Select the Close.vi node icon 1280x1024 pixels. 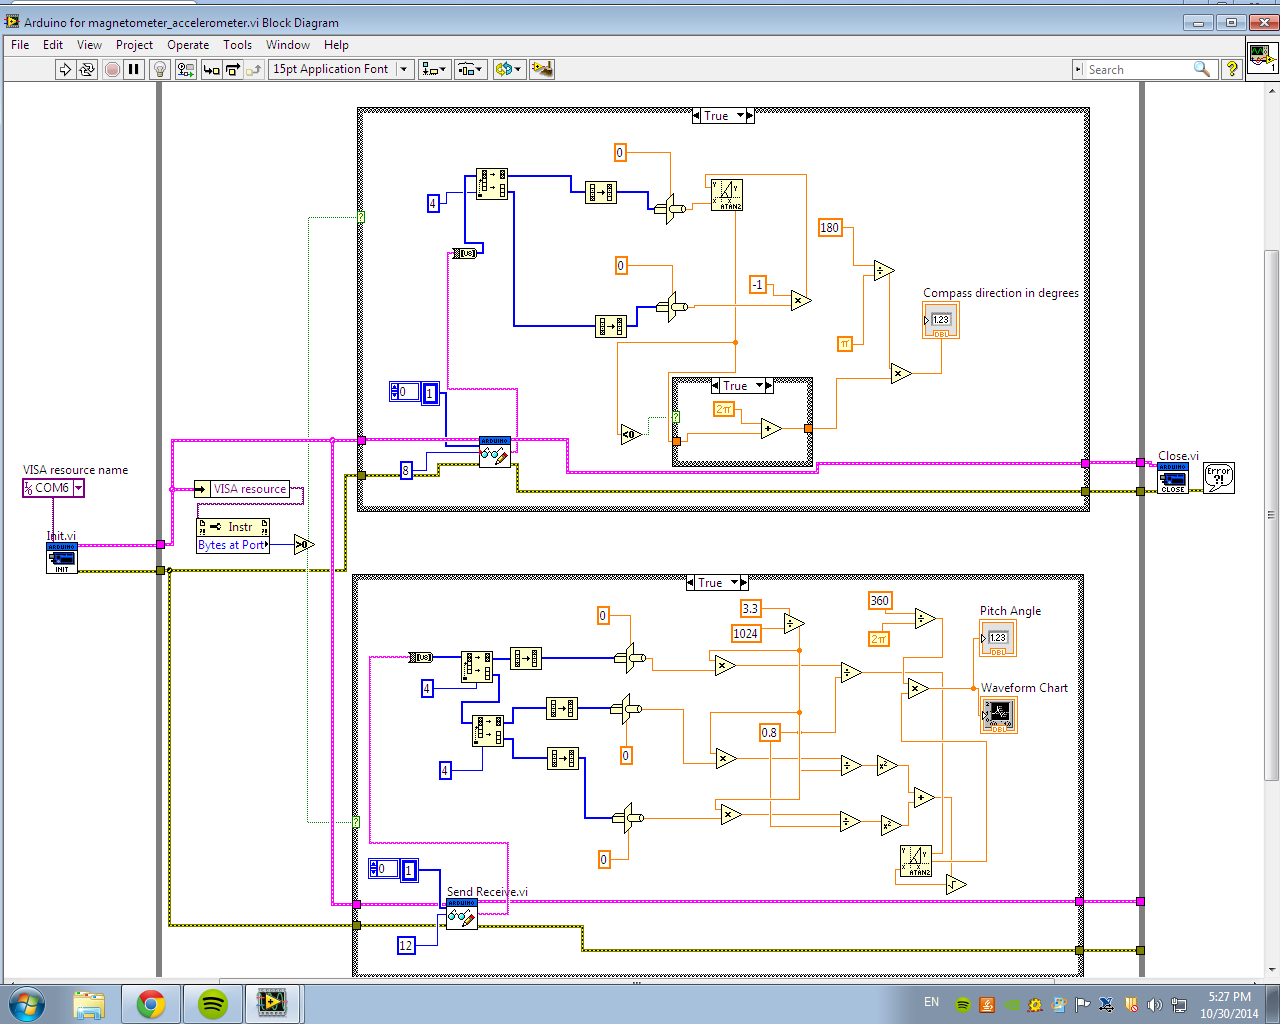point(1173,478)
